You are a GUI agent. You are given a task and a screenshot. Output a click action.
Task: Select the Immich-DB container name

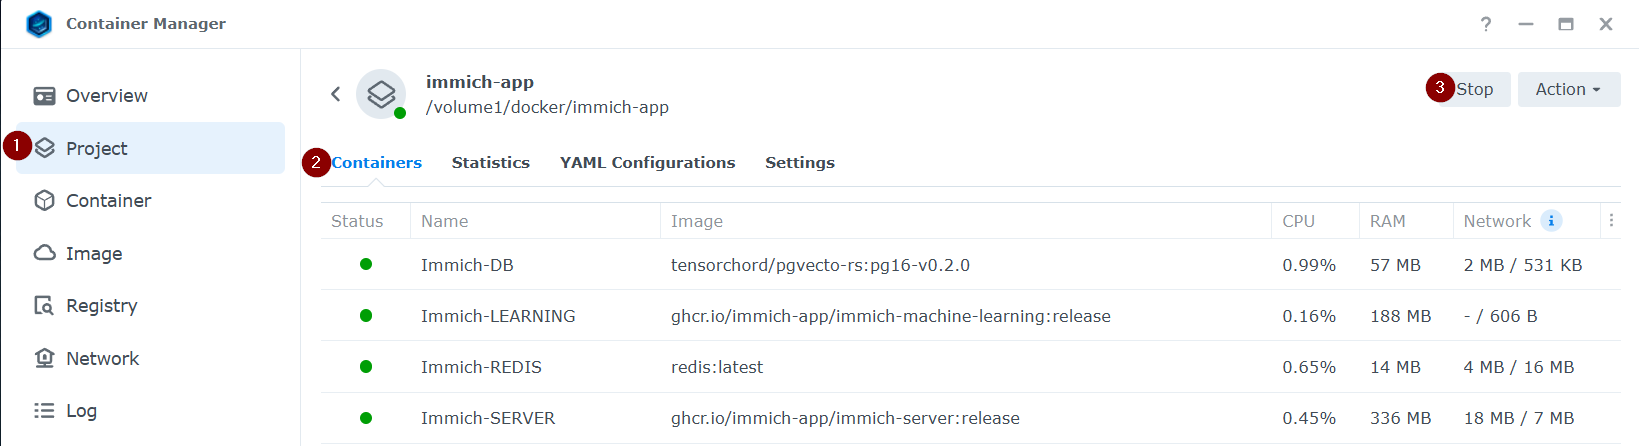(x=467, y=265)
